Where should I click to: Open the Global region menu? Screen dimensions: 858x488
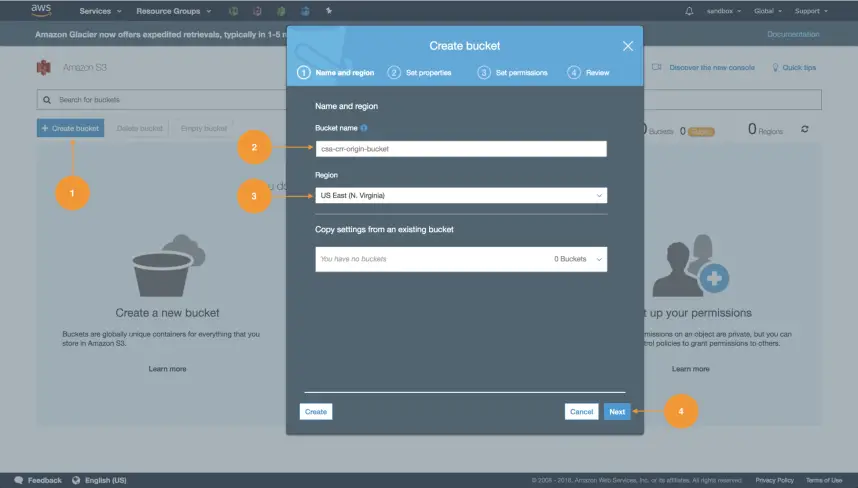pyautogui.click(x=768, y=11)
